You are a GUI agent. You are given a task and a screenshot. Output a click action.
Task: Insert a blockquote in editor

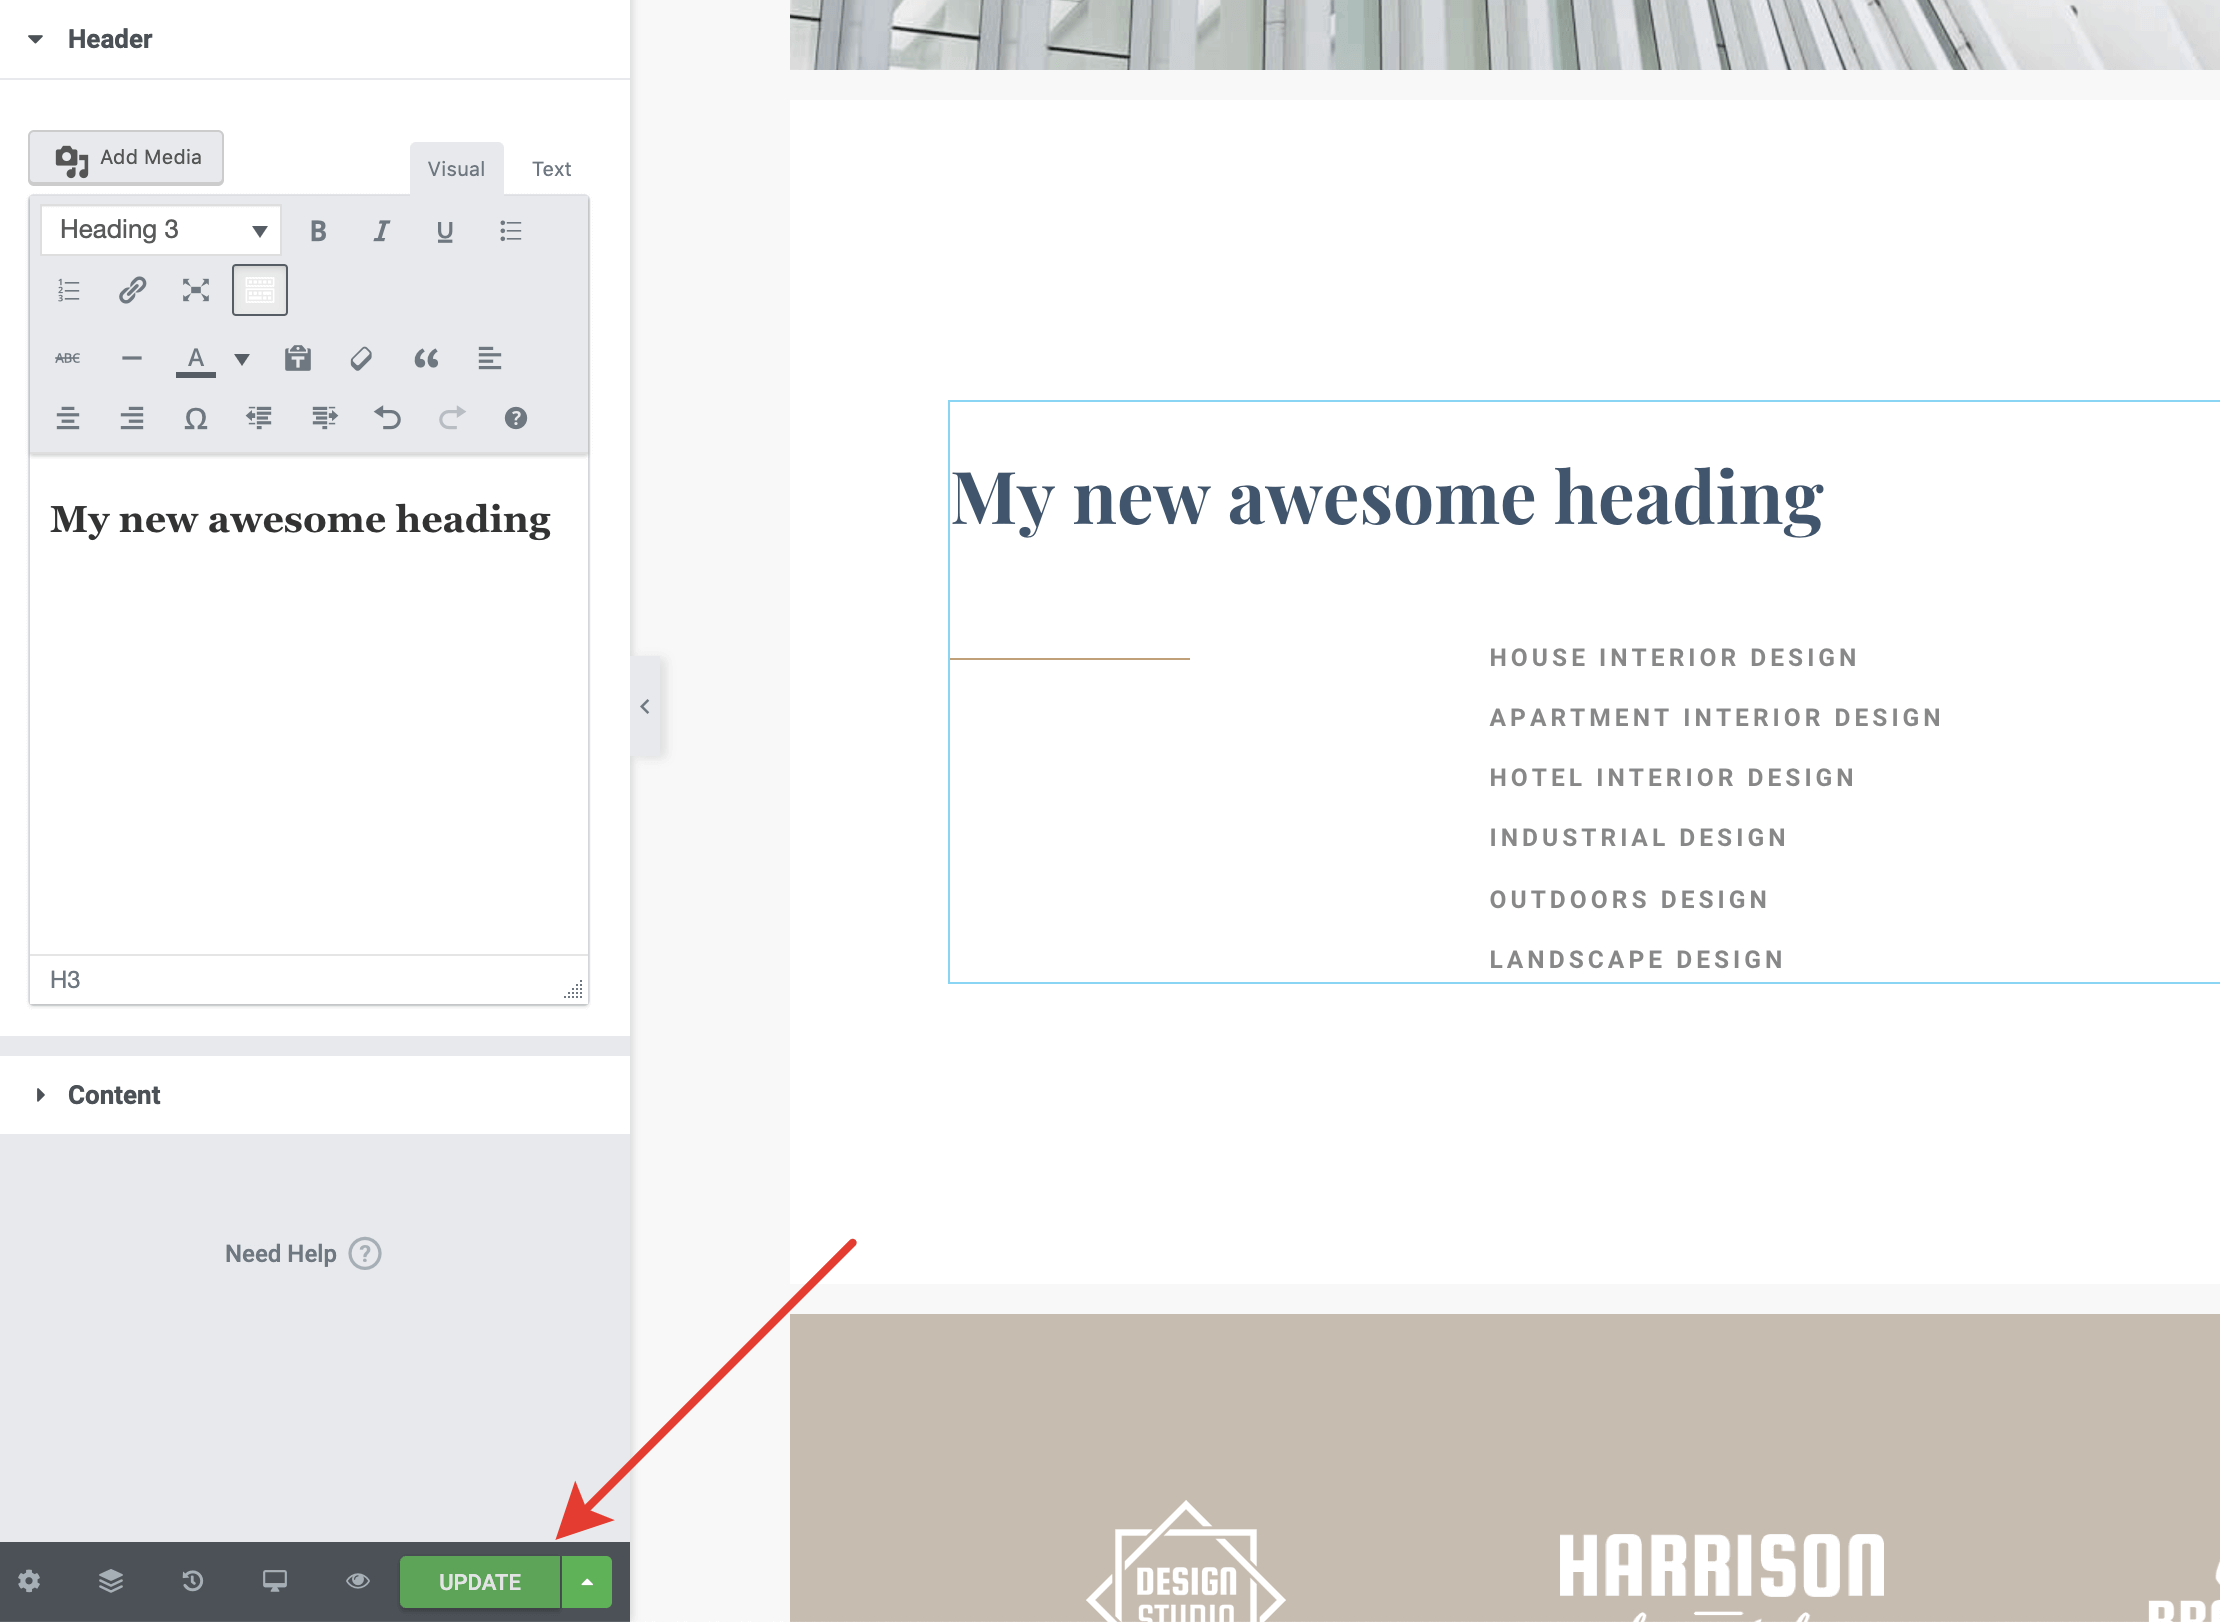coord(426,358)
